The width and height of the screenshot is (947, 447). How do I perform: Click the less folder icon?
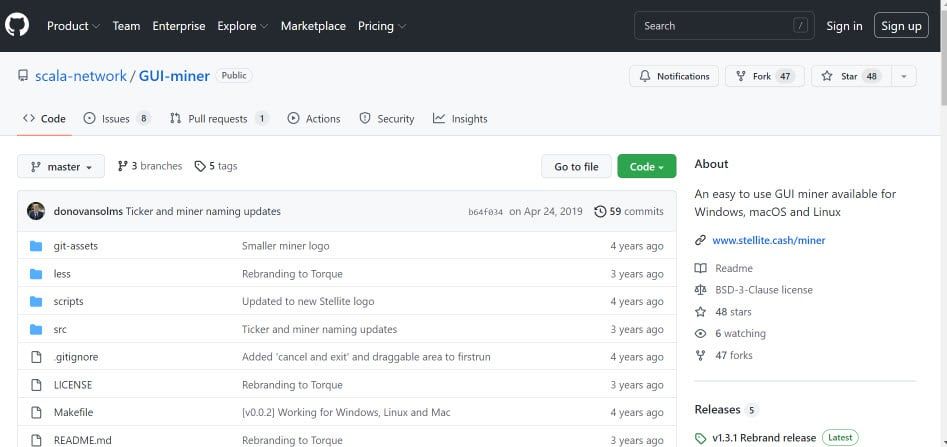pos(36,274)
